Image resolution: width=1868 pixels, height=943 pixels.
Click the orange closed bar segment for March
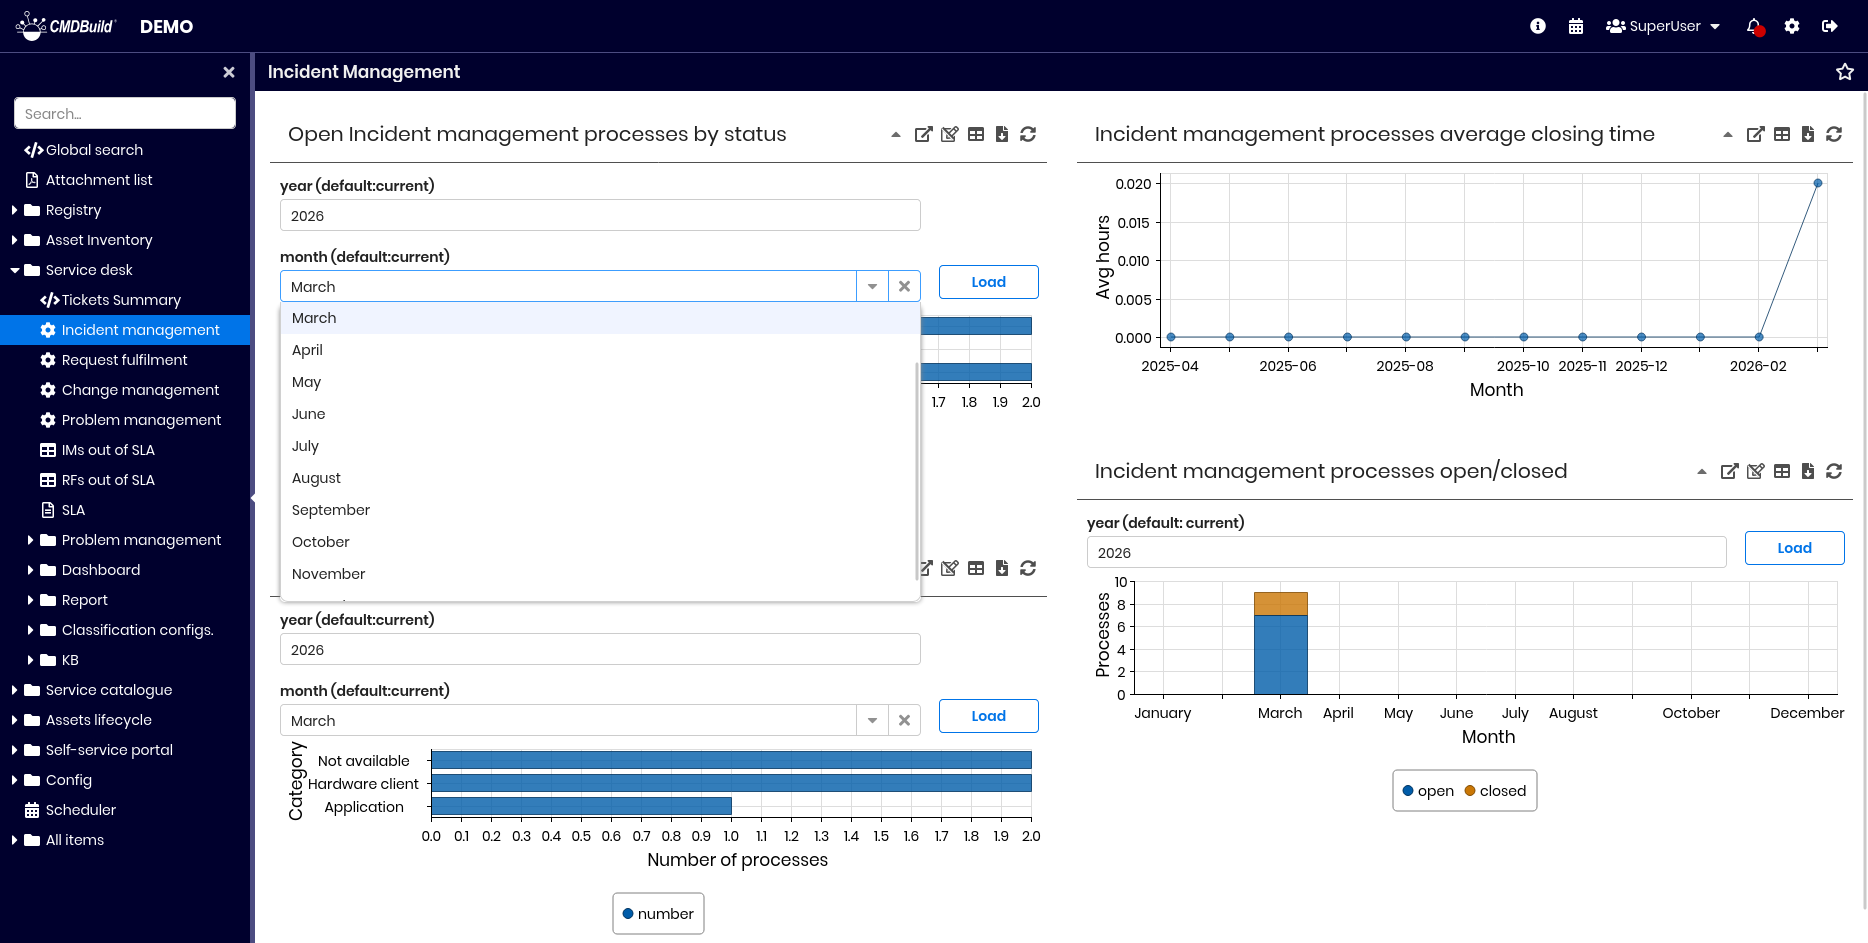point(1280,603)
